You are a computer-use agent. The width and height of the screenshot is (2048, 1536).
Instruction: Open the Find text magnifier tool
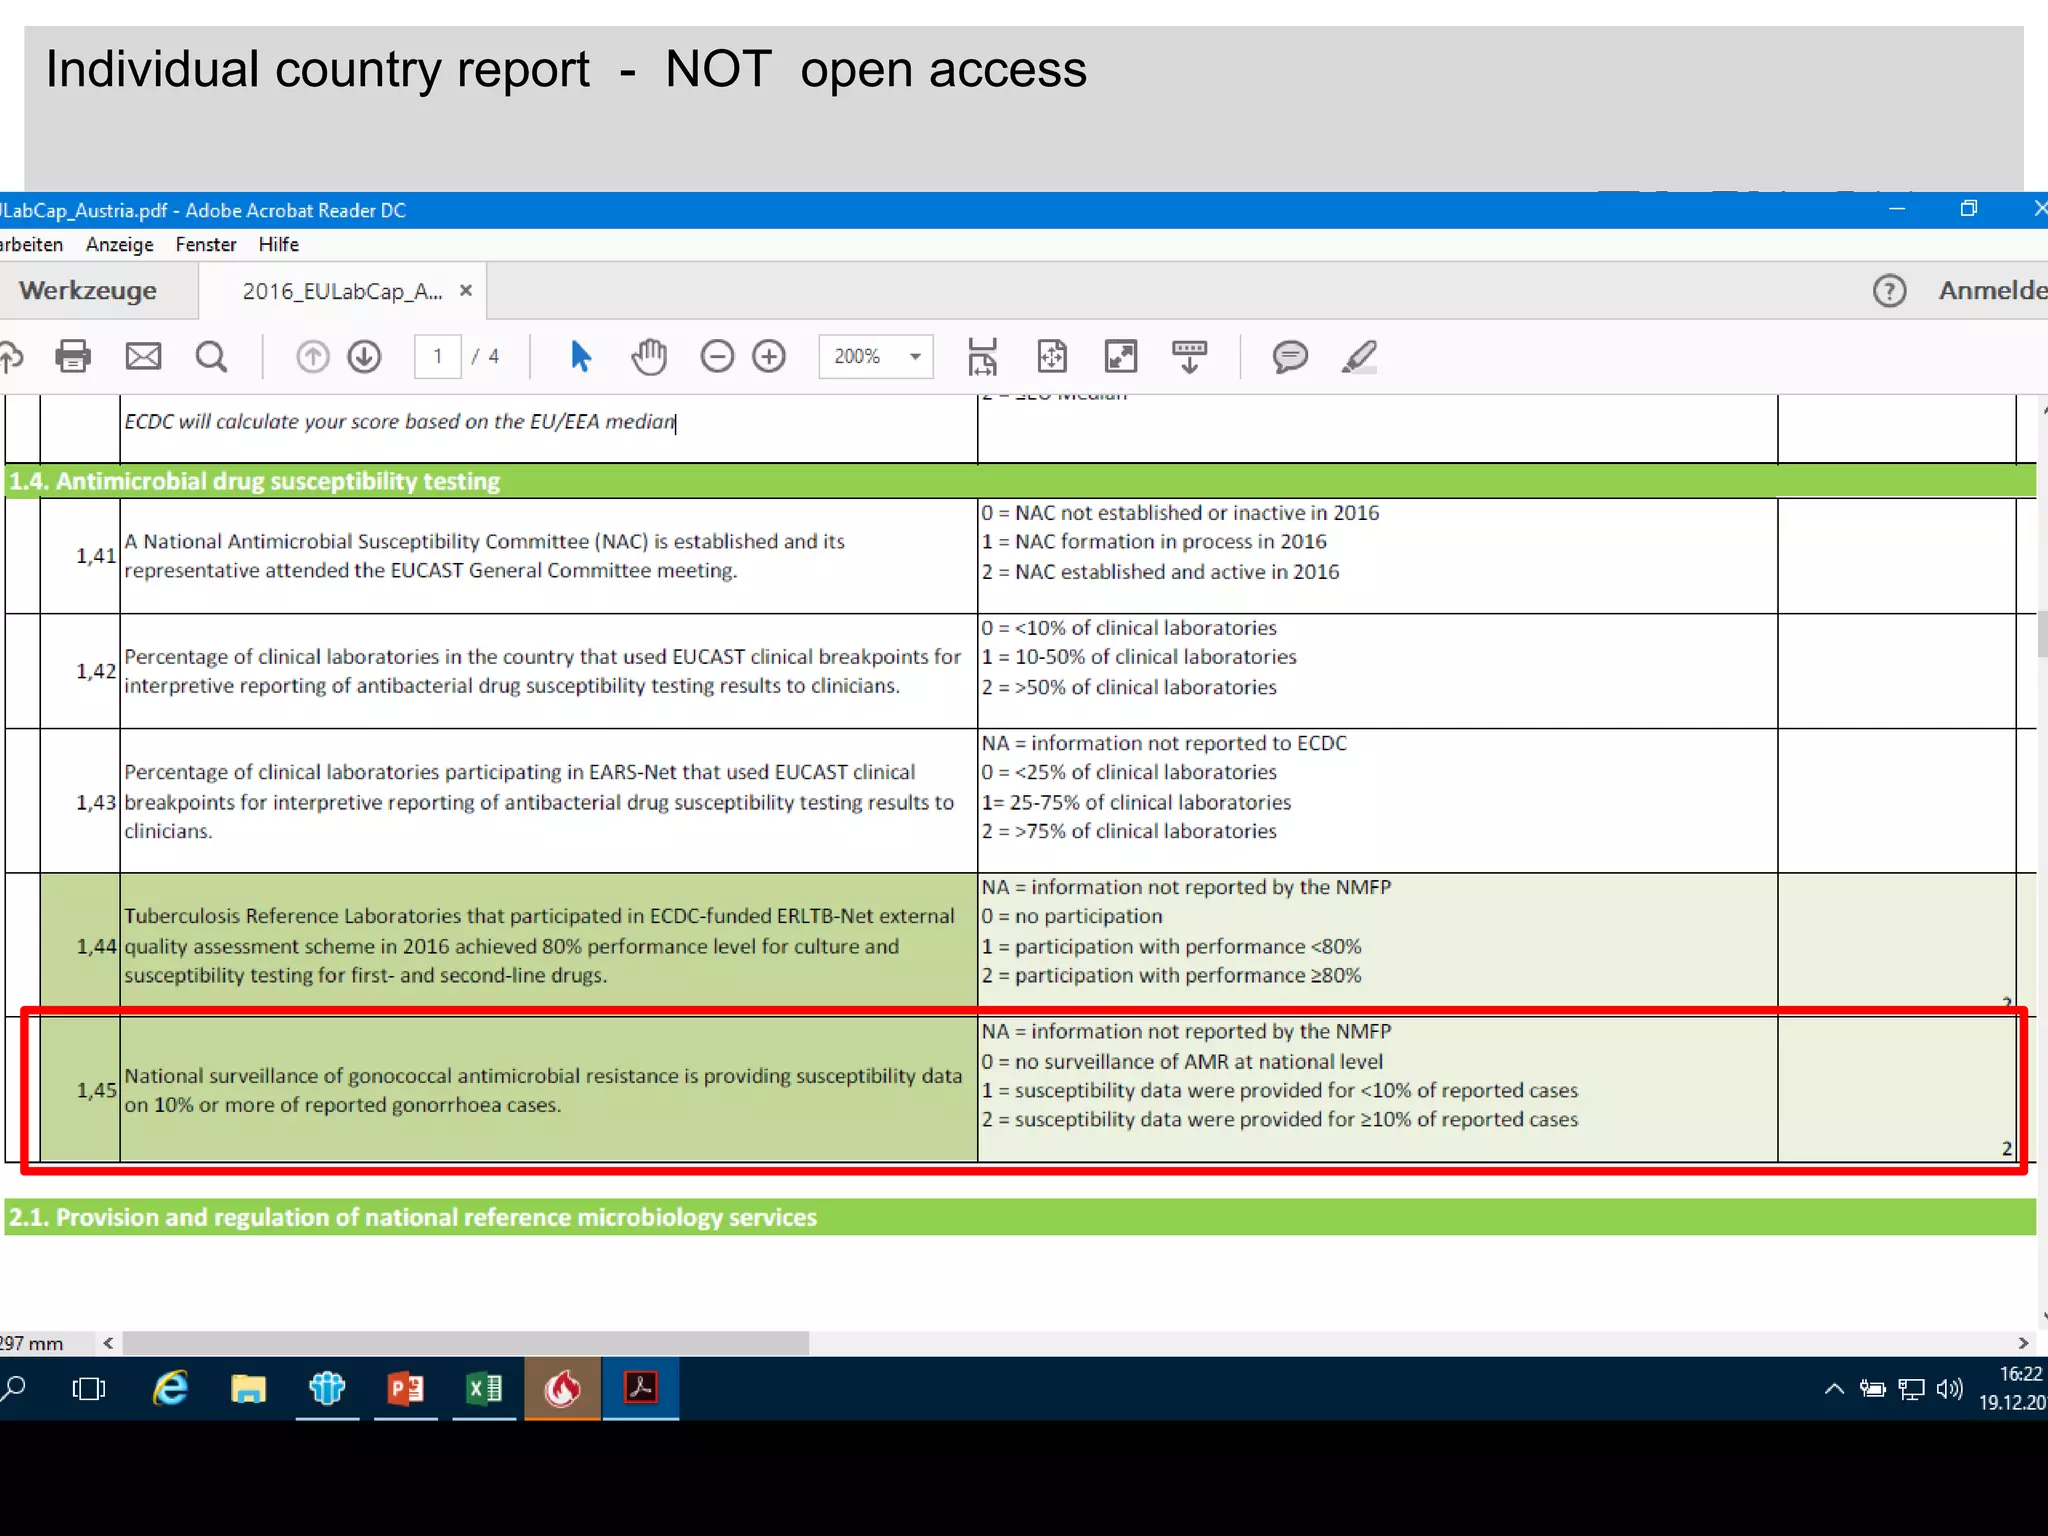pos(211,356)
